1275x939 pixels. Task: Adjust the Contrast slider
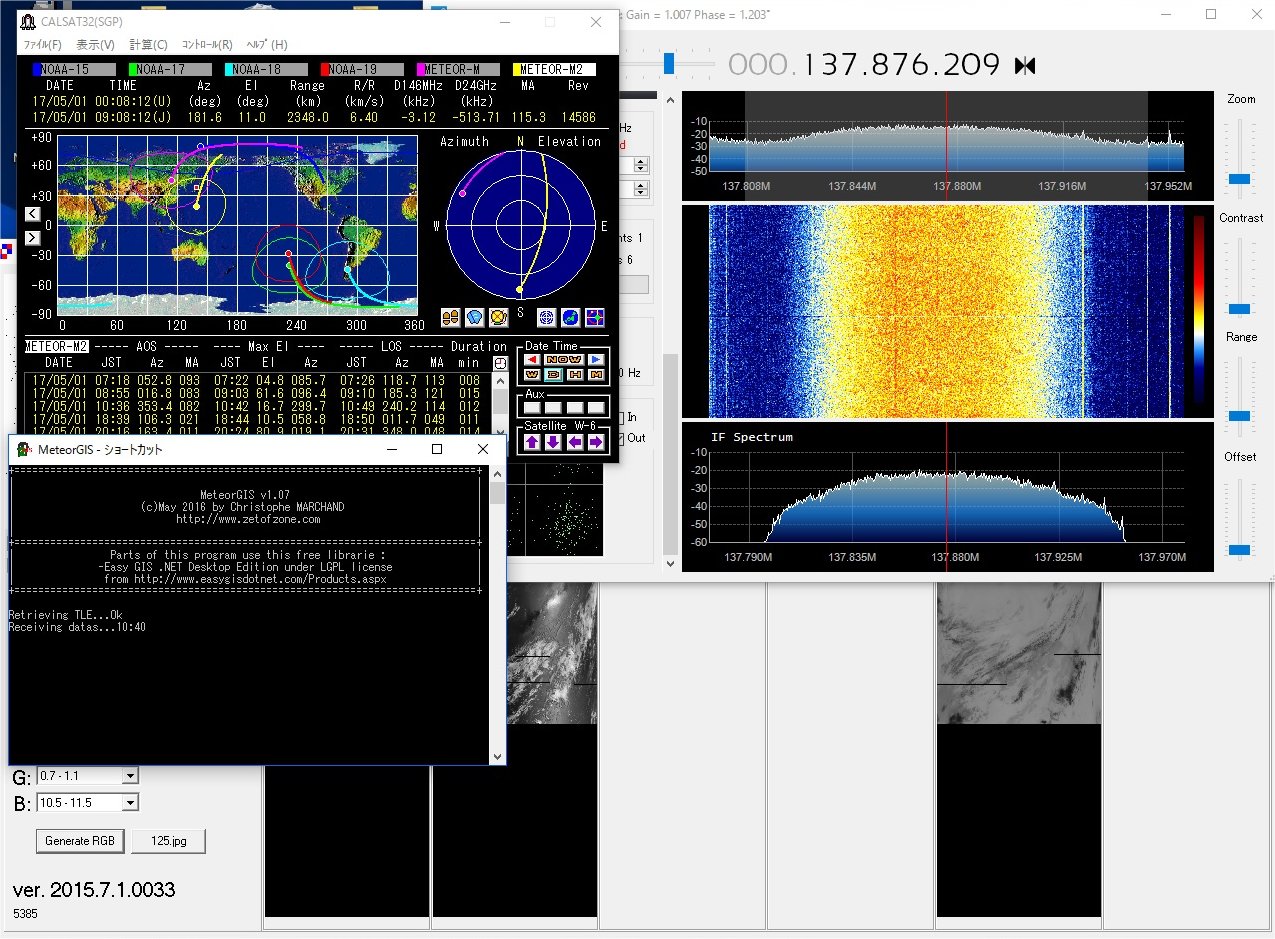[1239, 308]
